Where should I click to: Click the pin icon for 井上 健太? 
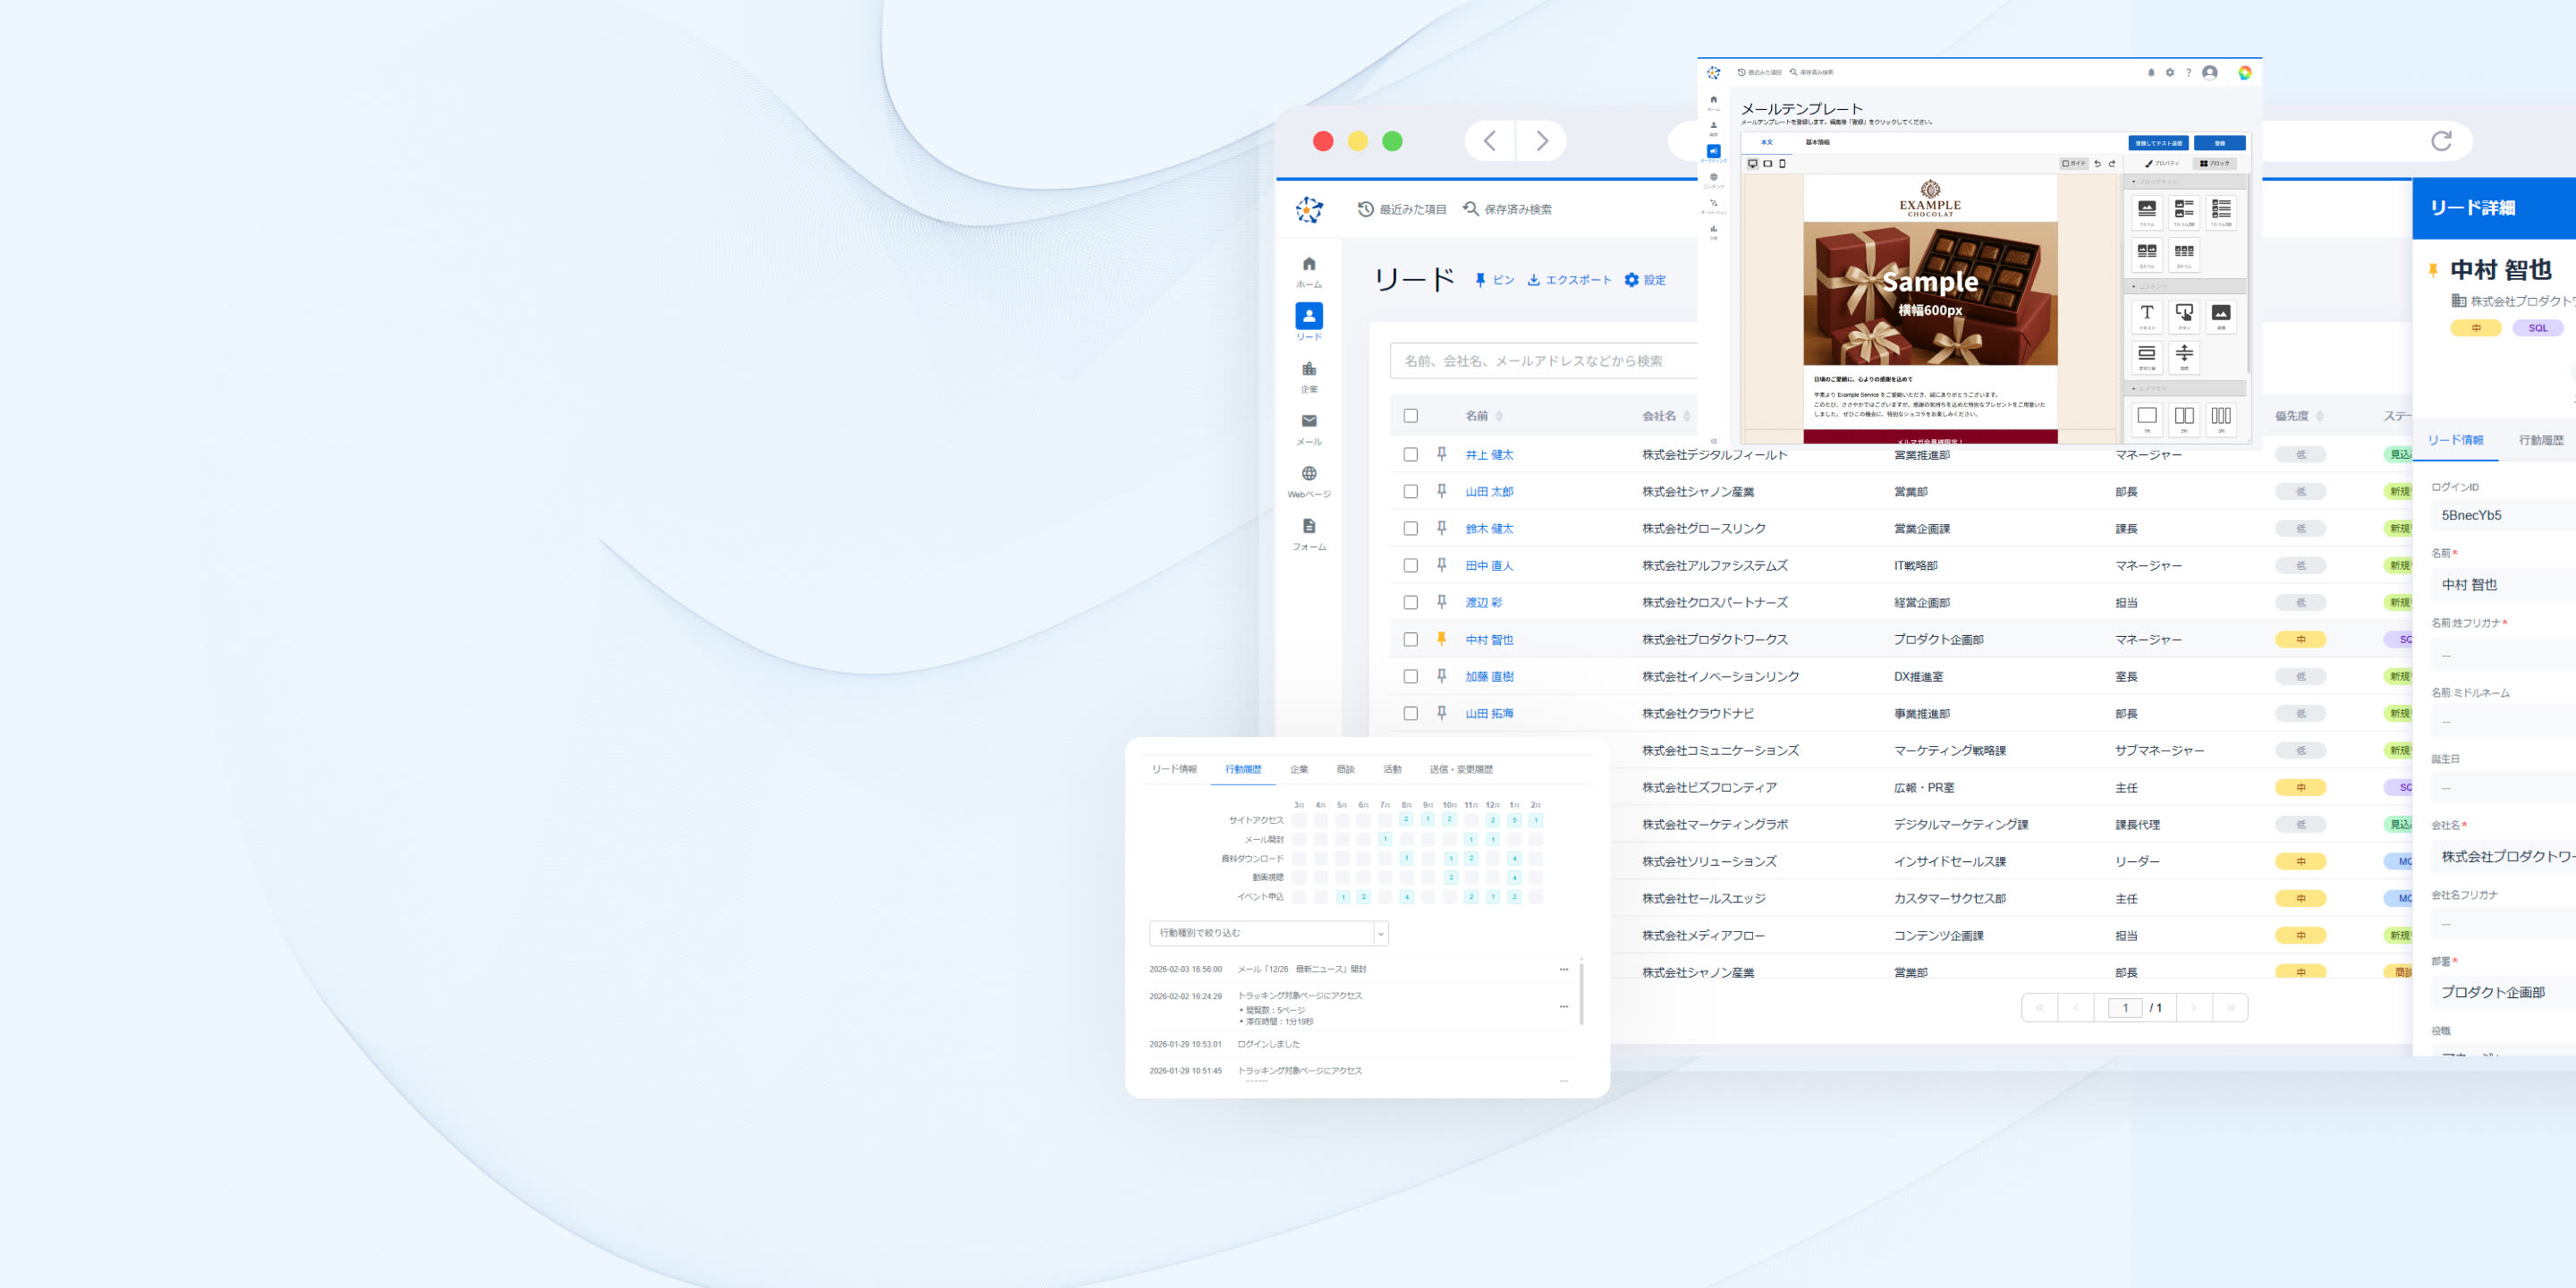tap(1441, 454)
